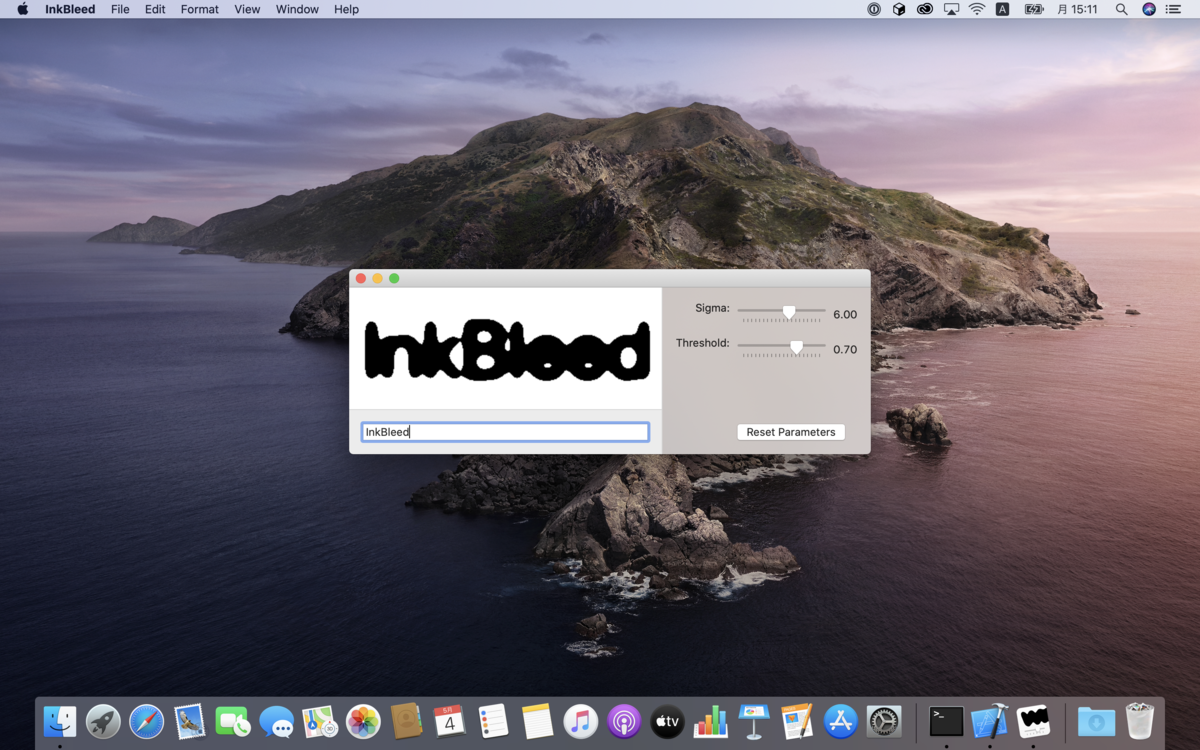1200x750 pixels.
Task: Open Calendar icon showing 4
Action: pyautogui.click(x=450, y=721)
